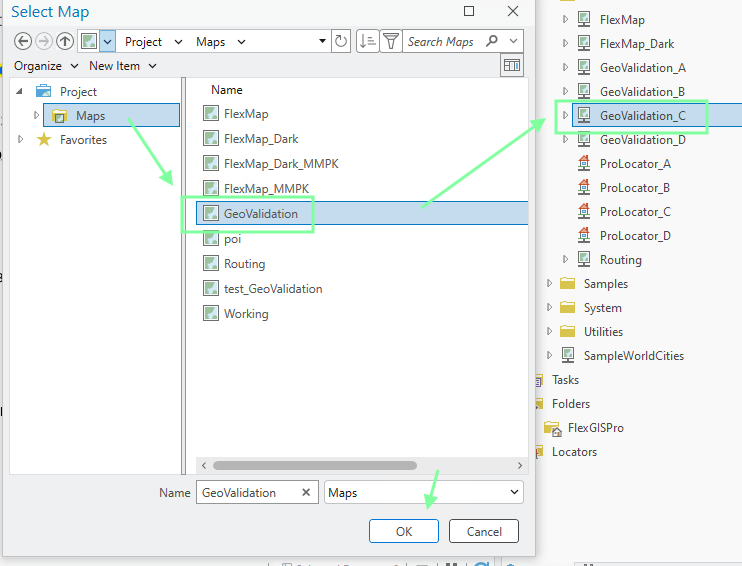Open the Maps type filter combo box
The image size is (742, 566).
click(x=423, y=493)
